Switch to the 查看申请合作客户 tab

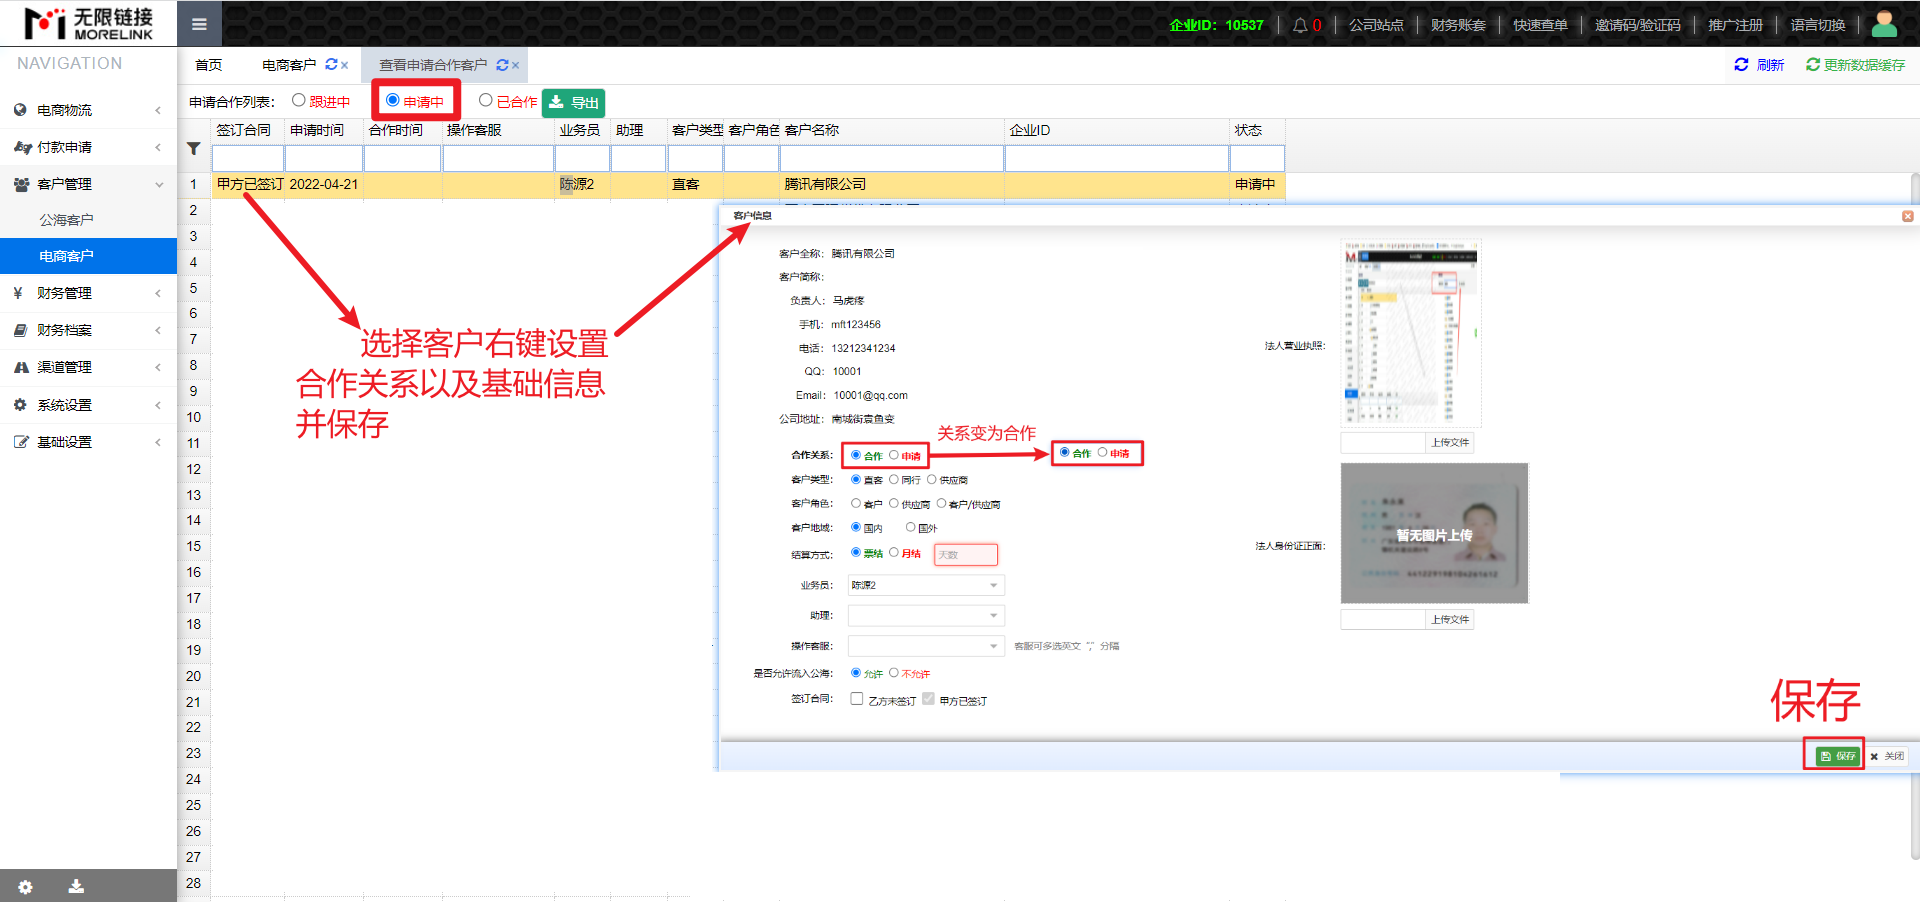tap(433, 65)
